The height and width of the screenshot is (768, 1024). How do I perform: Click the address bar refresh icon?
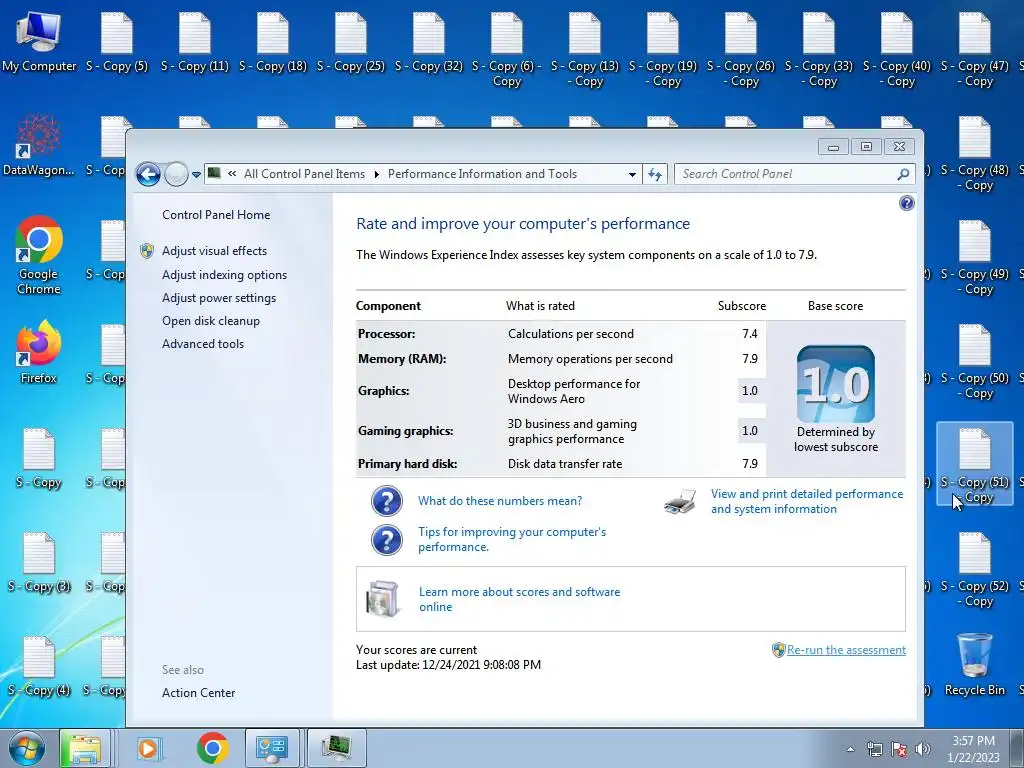(x=655, y=174)
